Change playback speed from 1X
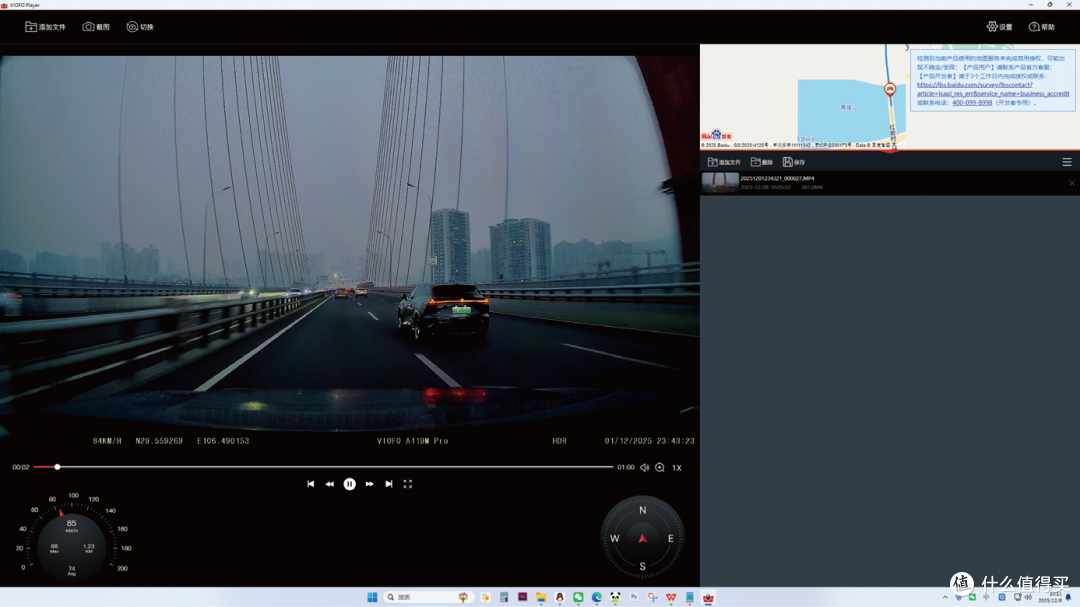 coord(677,468)
